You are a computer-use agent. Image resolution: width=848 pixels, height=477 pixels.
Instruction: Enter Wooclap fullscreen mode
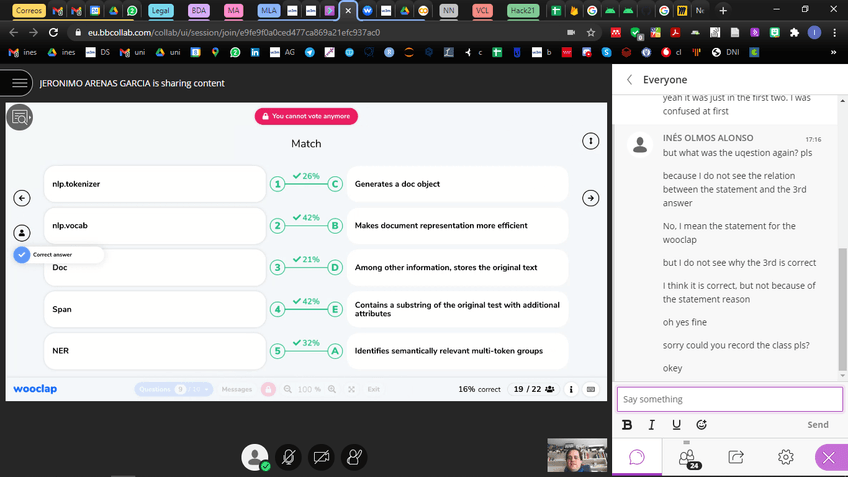352,389
